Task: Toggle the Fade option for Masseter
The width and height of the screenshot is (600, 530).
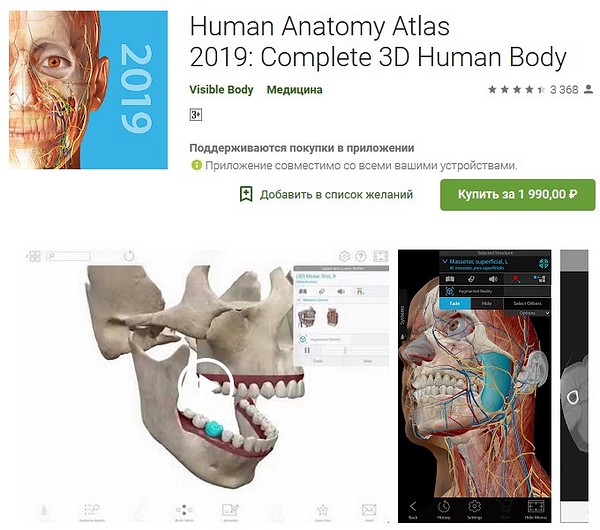Action: (x=455, y=303)
